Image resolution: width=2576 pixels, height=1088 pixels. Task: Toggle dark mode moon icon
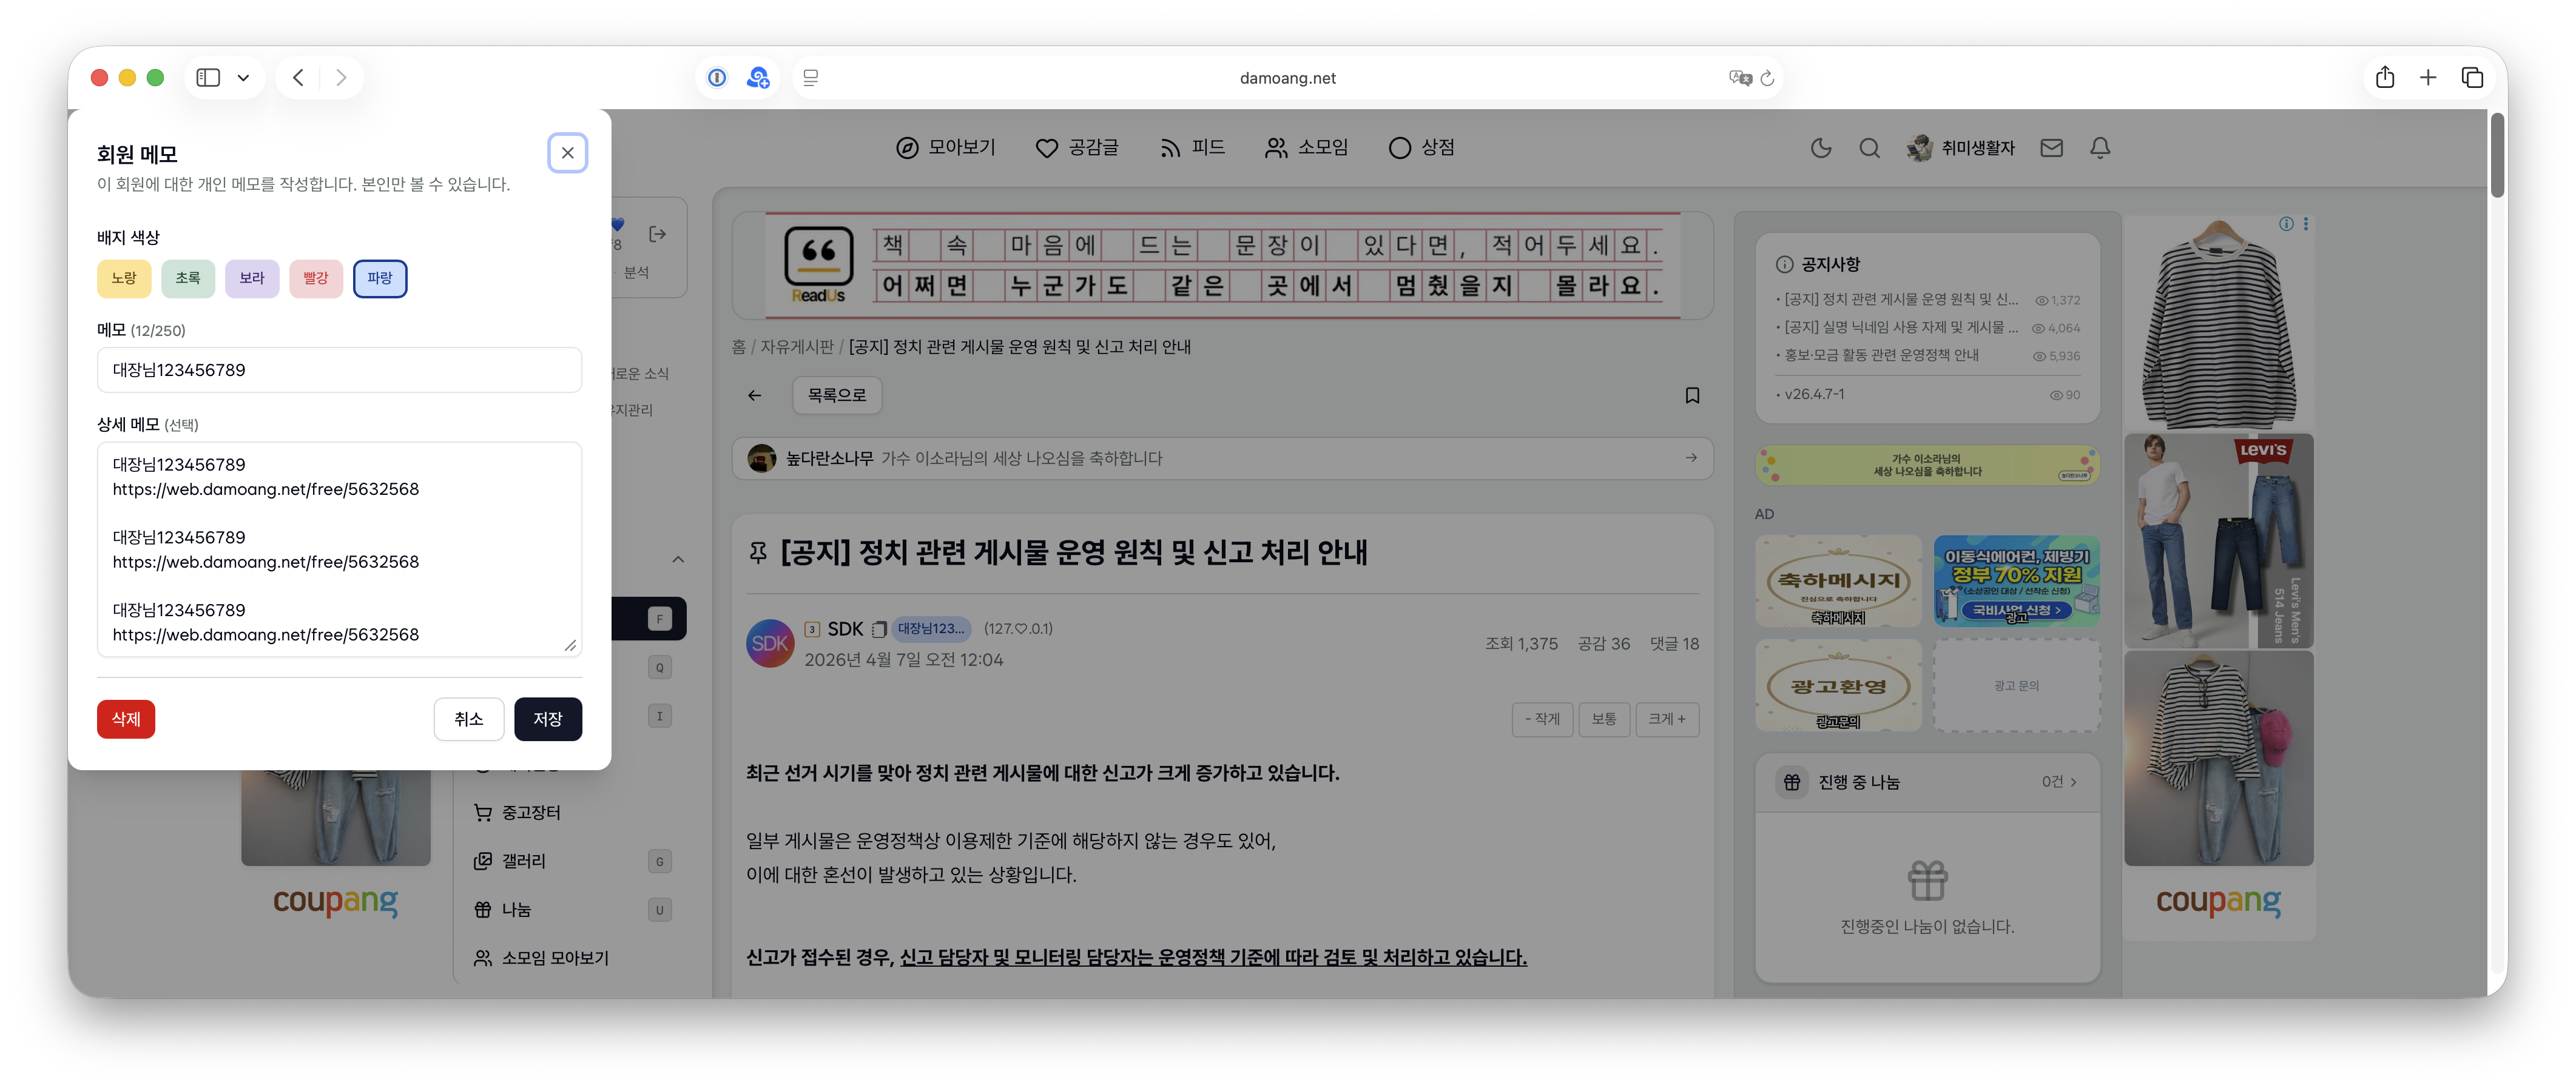(1821, 148)
